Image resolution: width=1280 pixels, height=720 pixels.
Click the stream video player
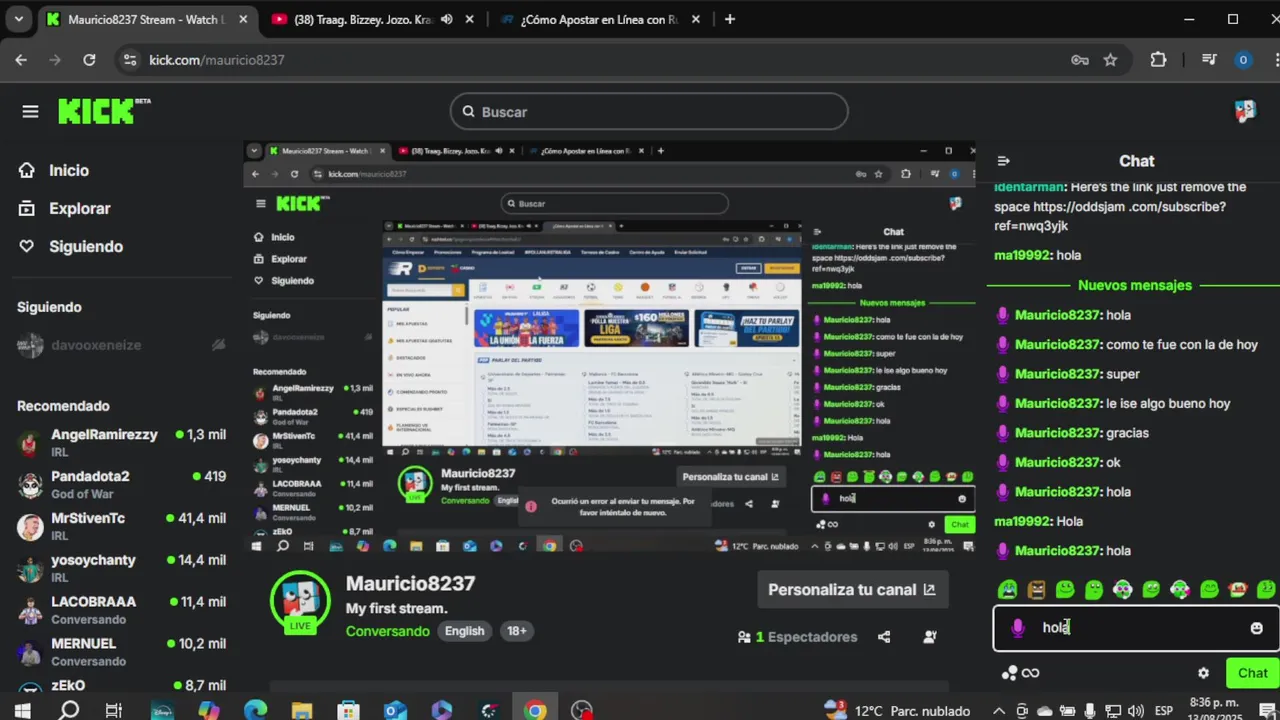(x=610, y=346)
